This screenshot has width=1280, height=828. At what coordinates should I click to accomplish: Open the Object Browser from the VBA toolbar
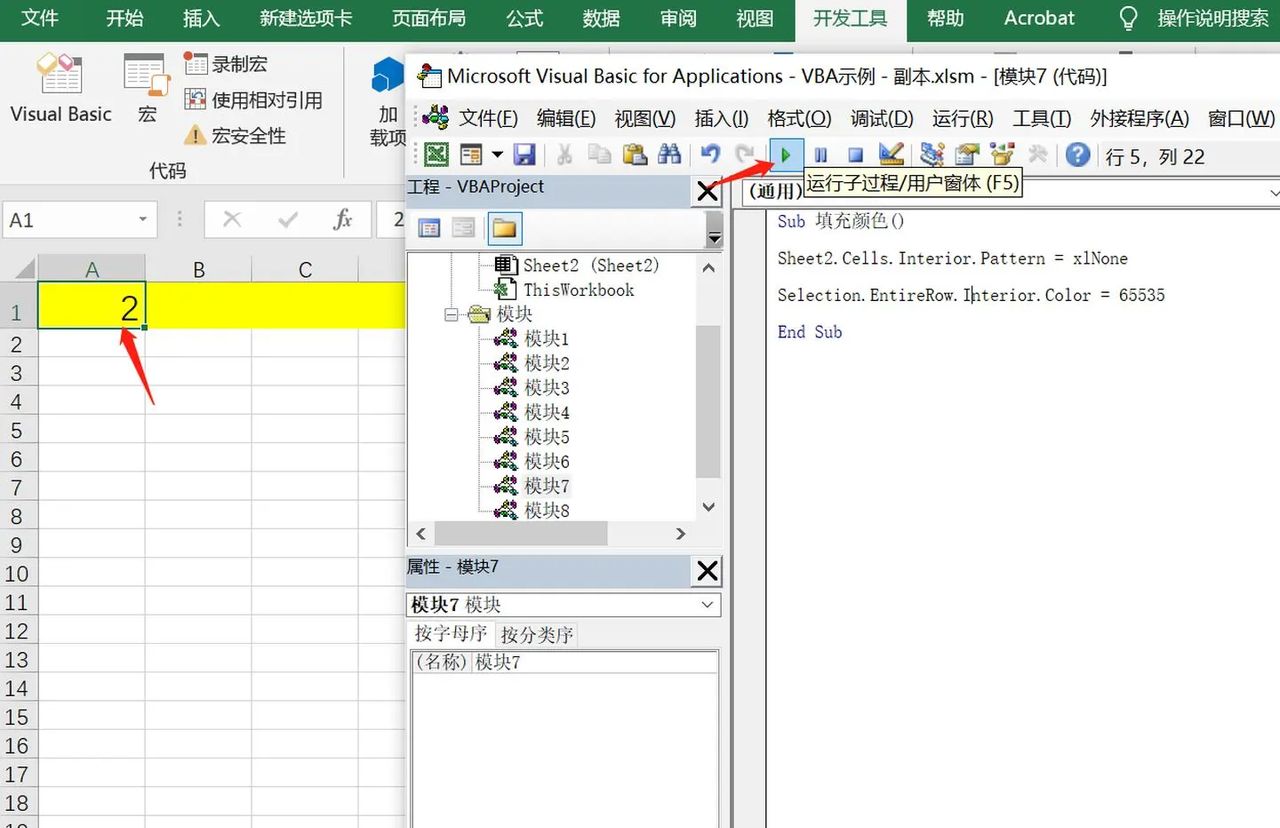tap(1000, 154)
